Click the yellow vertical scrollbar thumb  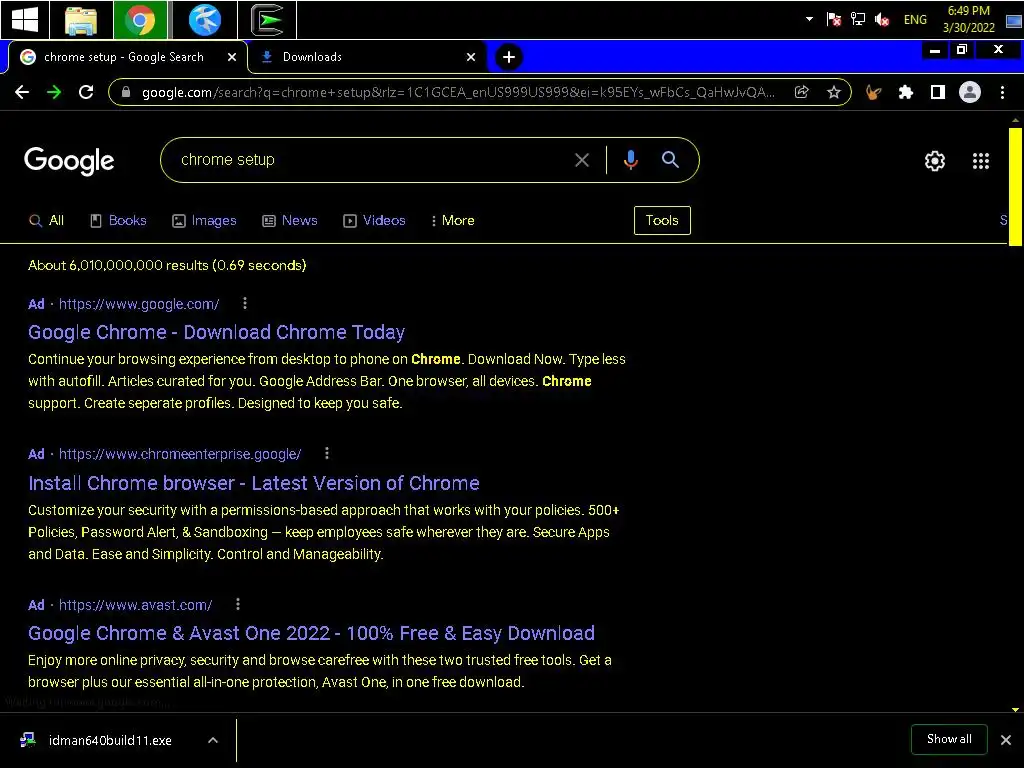tap(1015, 187)
